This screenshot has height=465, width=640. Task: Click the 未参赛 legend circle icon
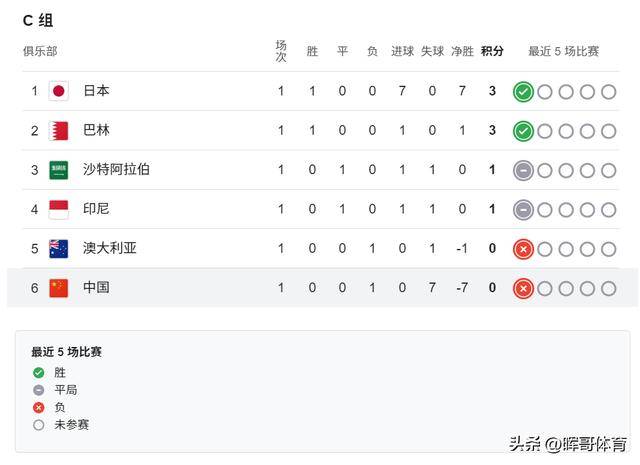(x=39, y=425)
